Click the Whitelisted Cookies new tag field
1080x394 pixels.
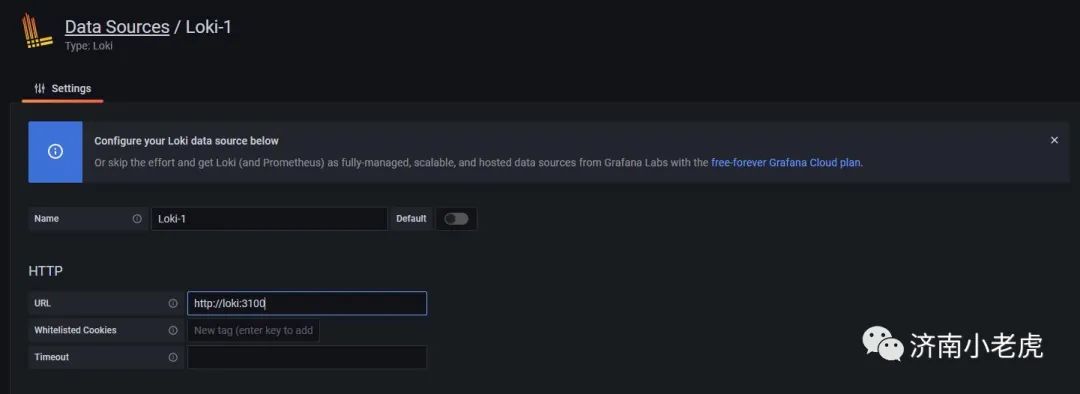tap(253, 330)
